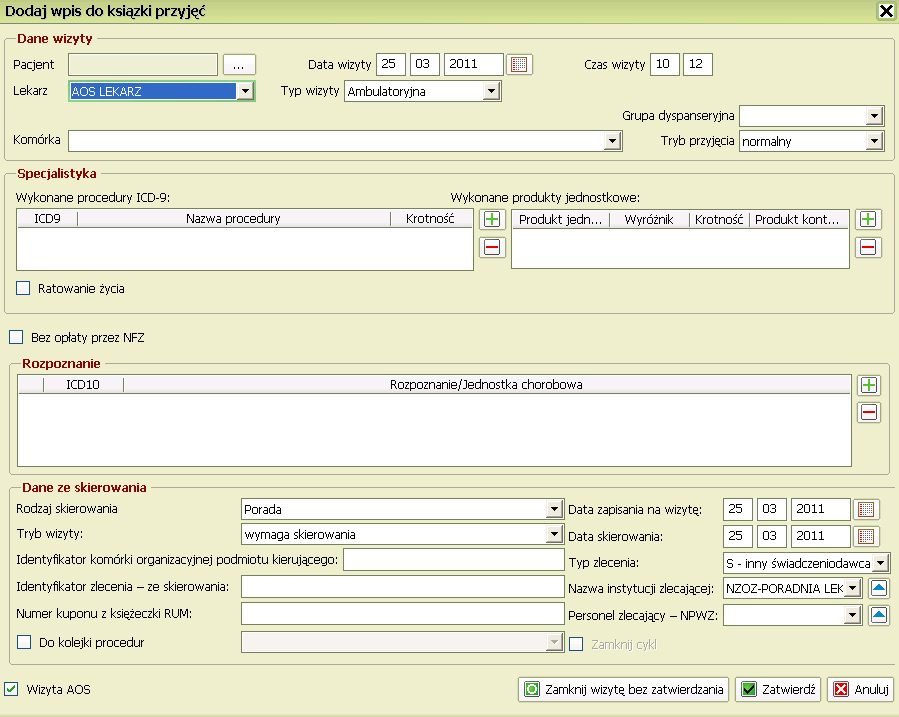Click the Data wizyty year field
This screenshot has height=717, width=899.
(474, 64)
